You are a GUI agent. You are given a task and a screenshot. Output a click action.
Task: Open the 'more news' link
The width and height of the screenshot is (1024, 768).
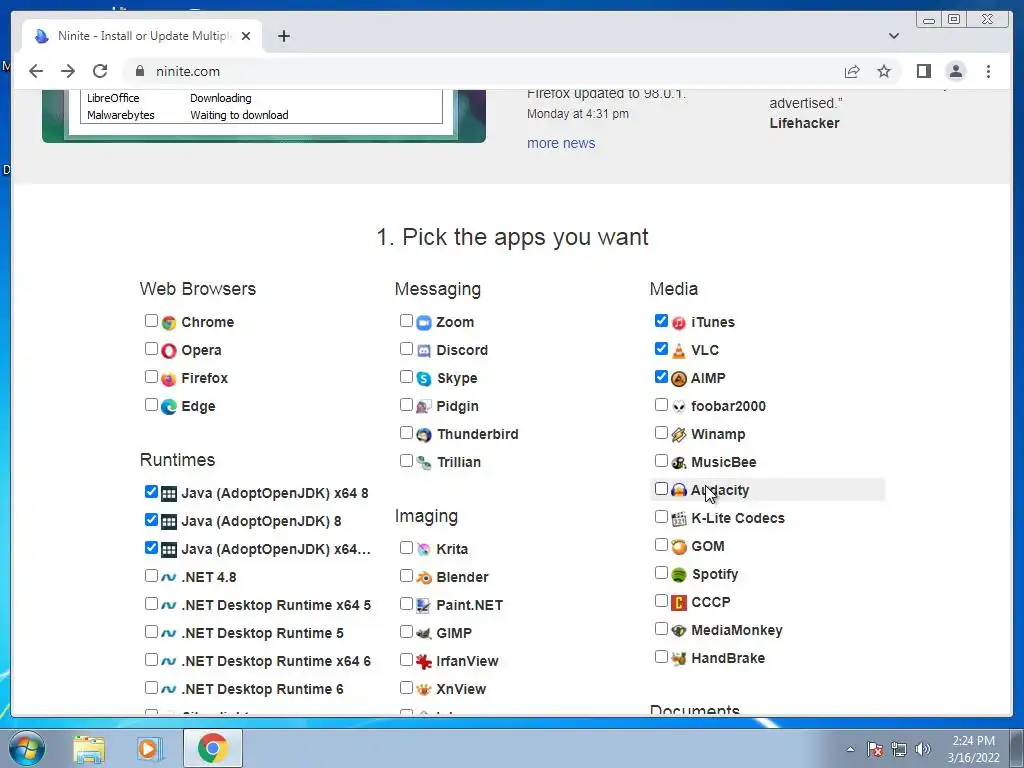(561, 143)
